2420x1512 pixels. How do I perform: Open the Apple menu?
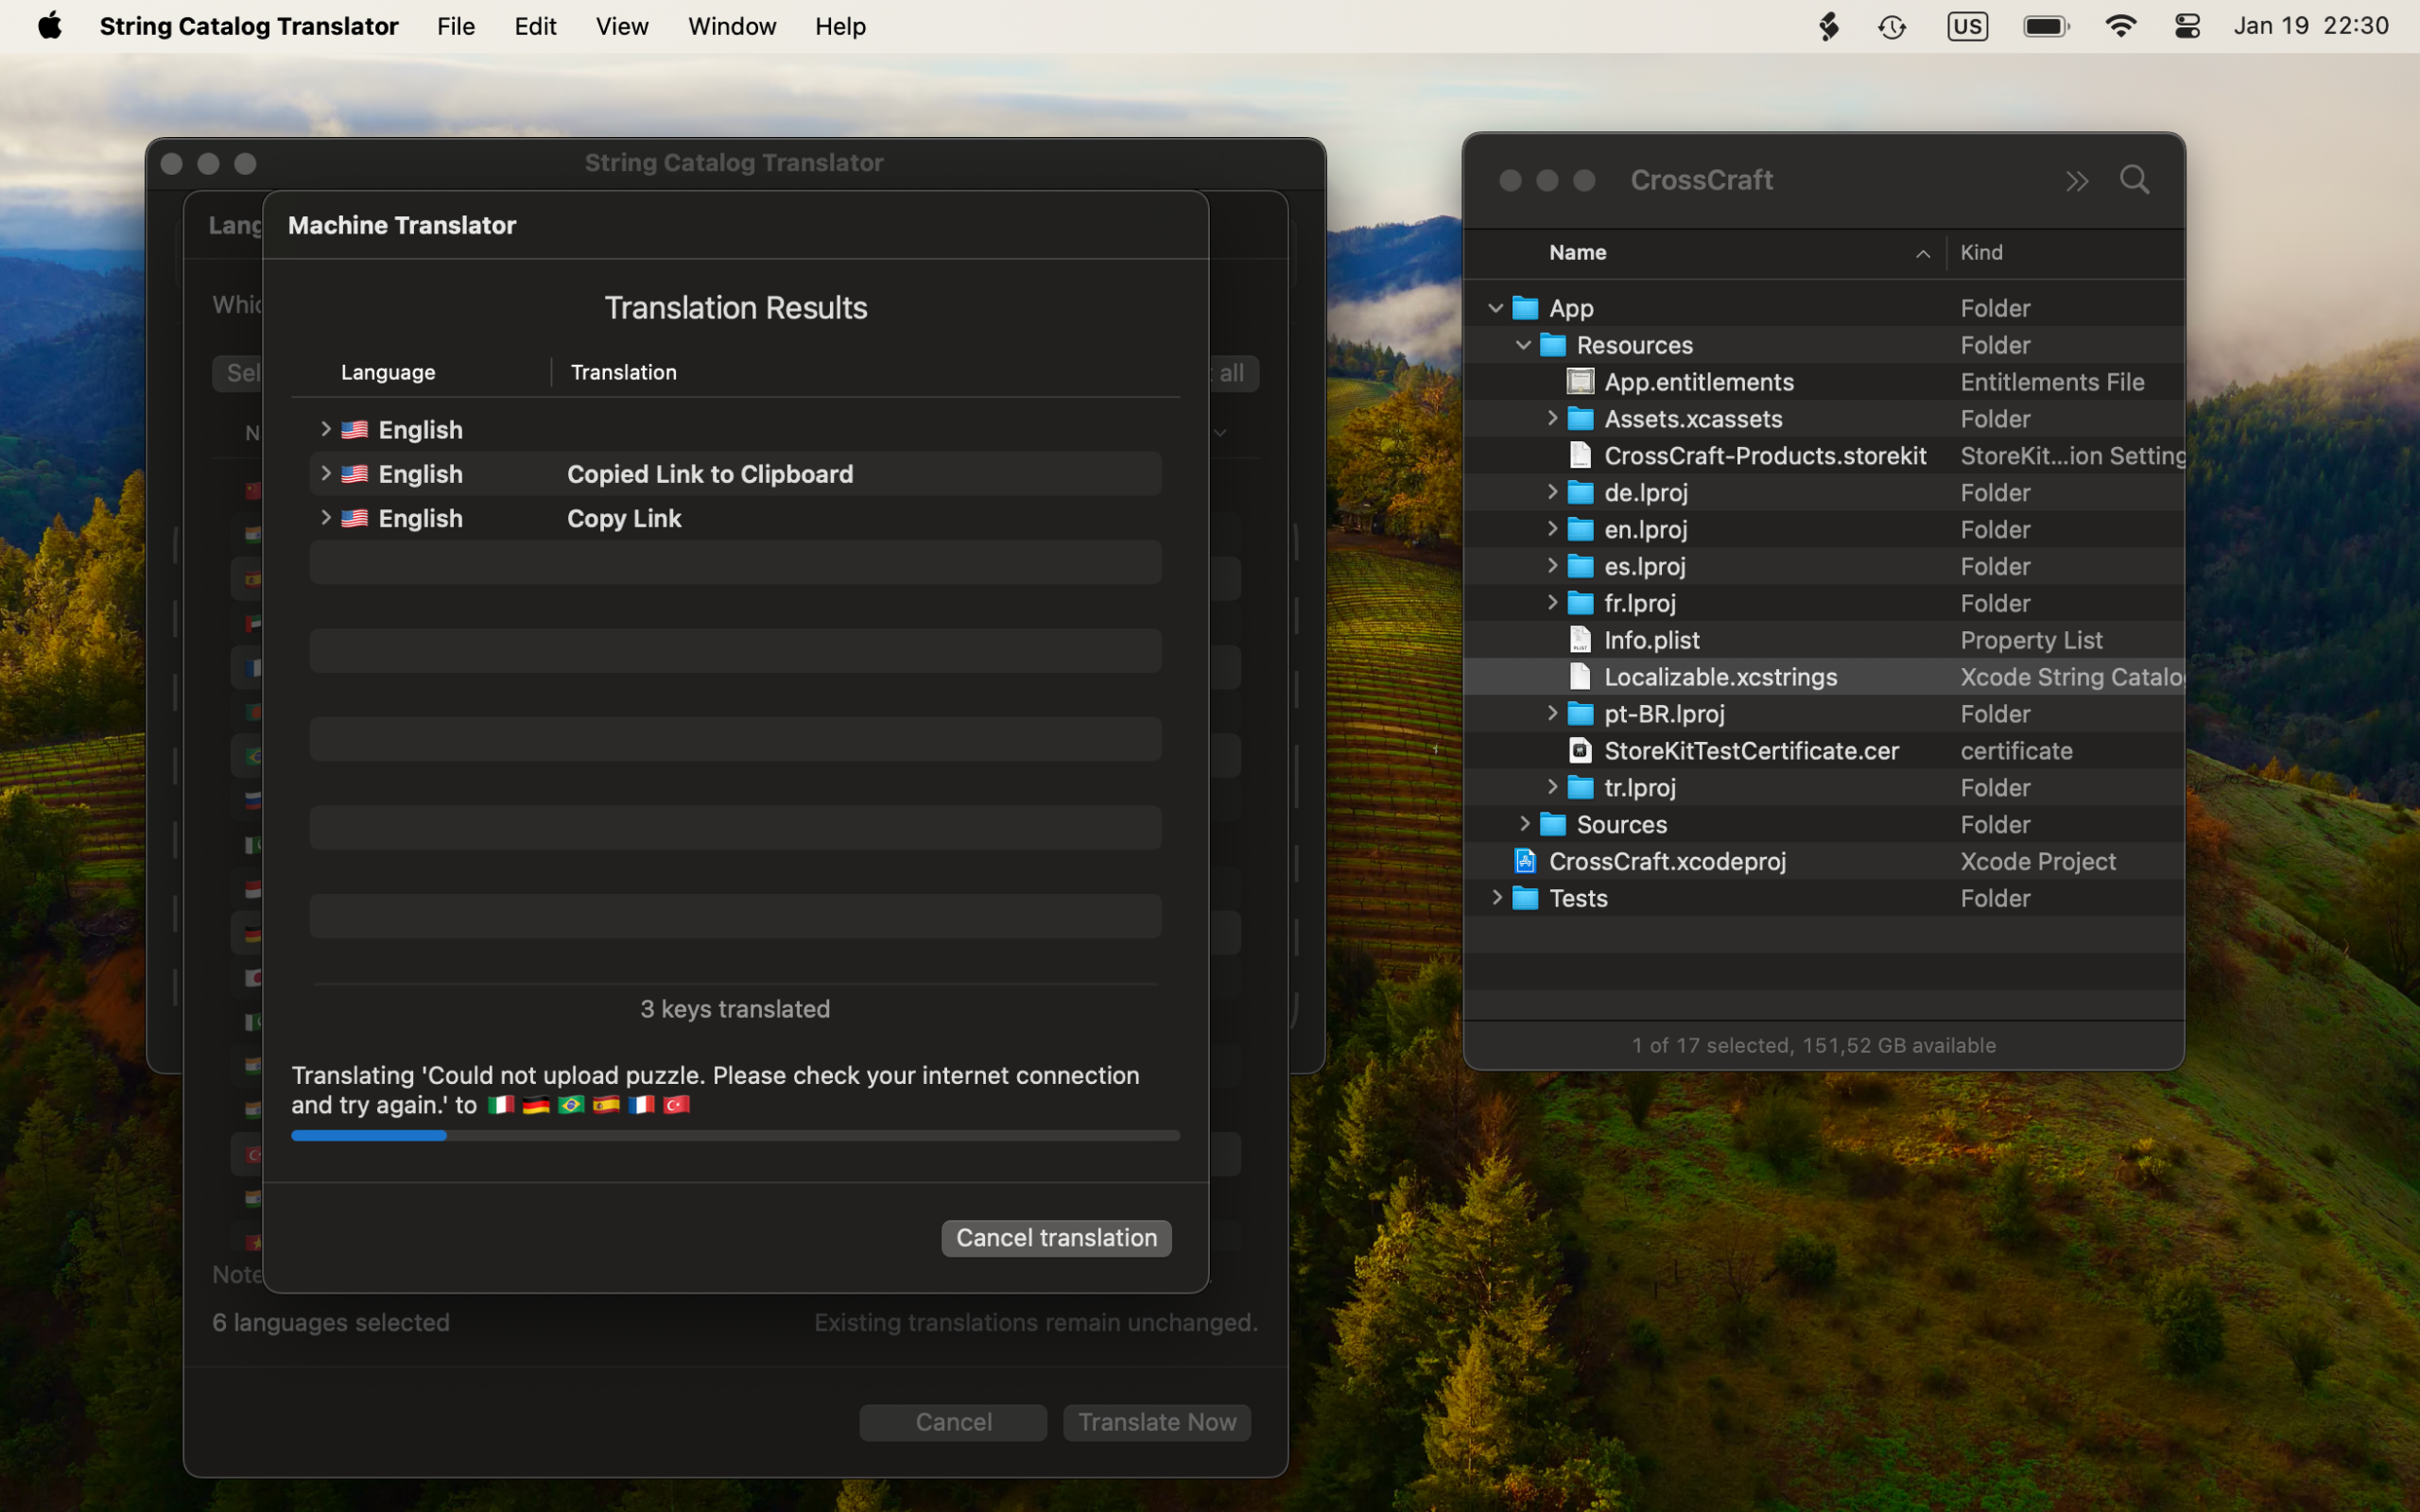pos(50,26)
